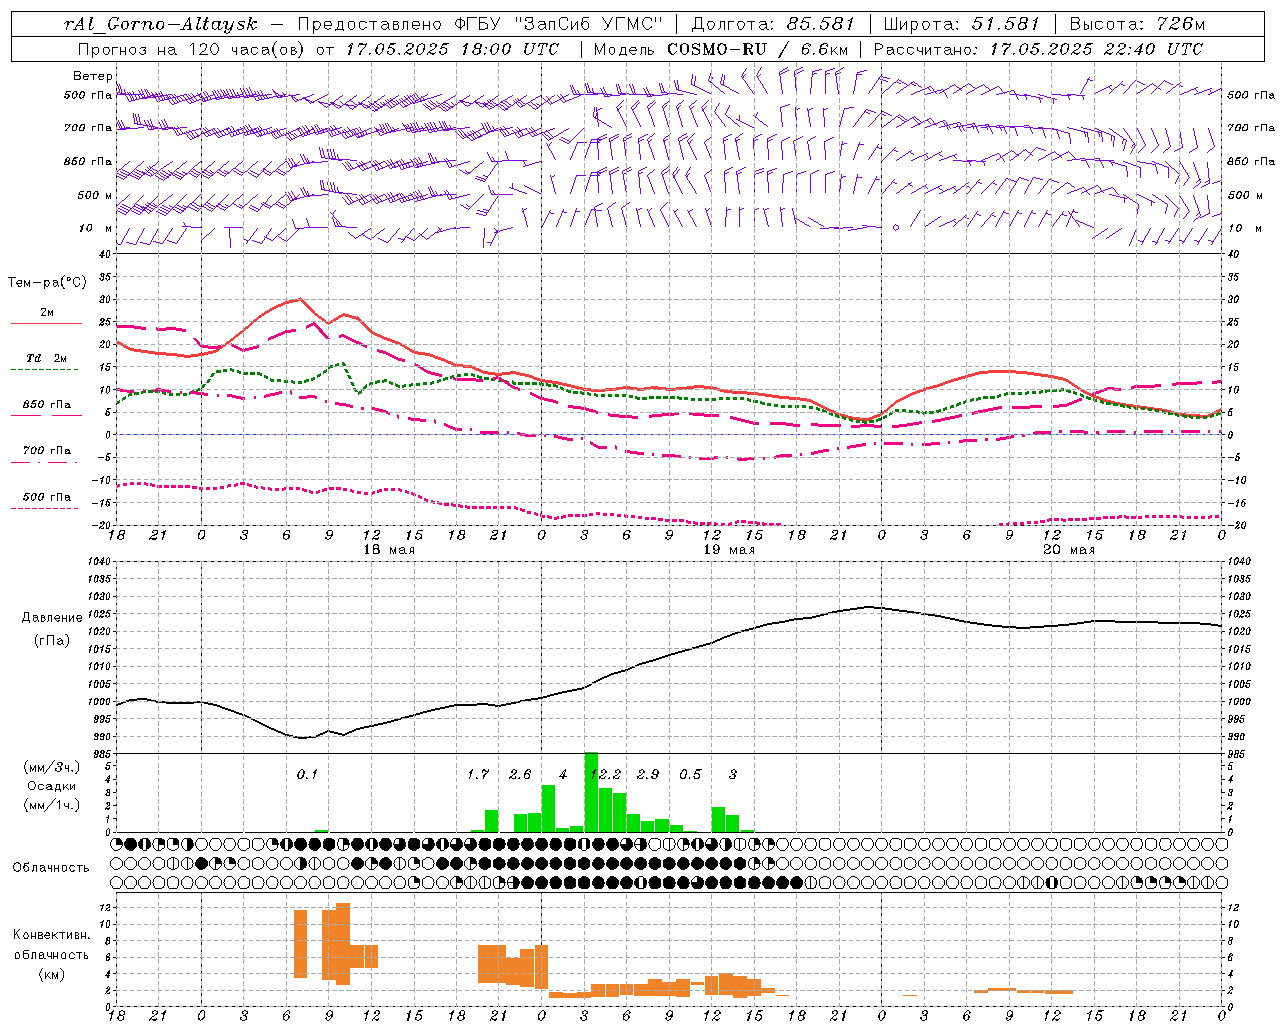Click the 12.2 precipitation total
This screenshot has height=1024, width=1280.
click(606, 774)
